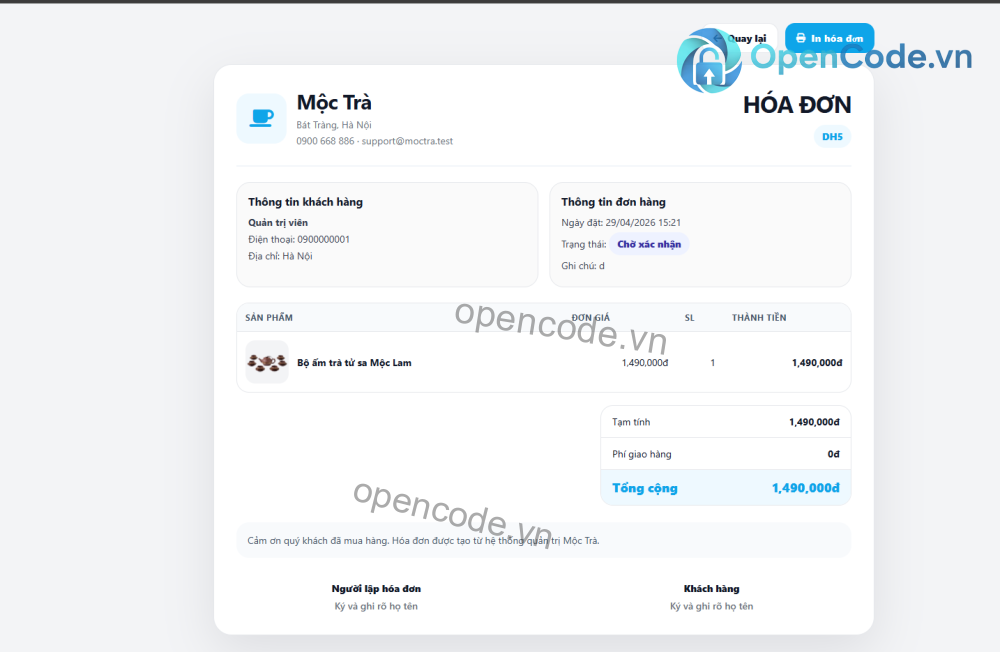Open the invoice print dialog via In hóa đơn
Image resolution: width=1000 pixels, height=652 pixels.
point(829,37)
